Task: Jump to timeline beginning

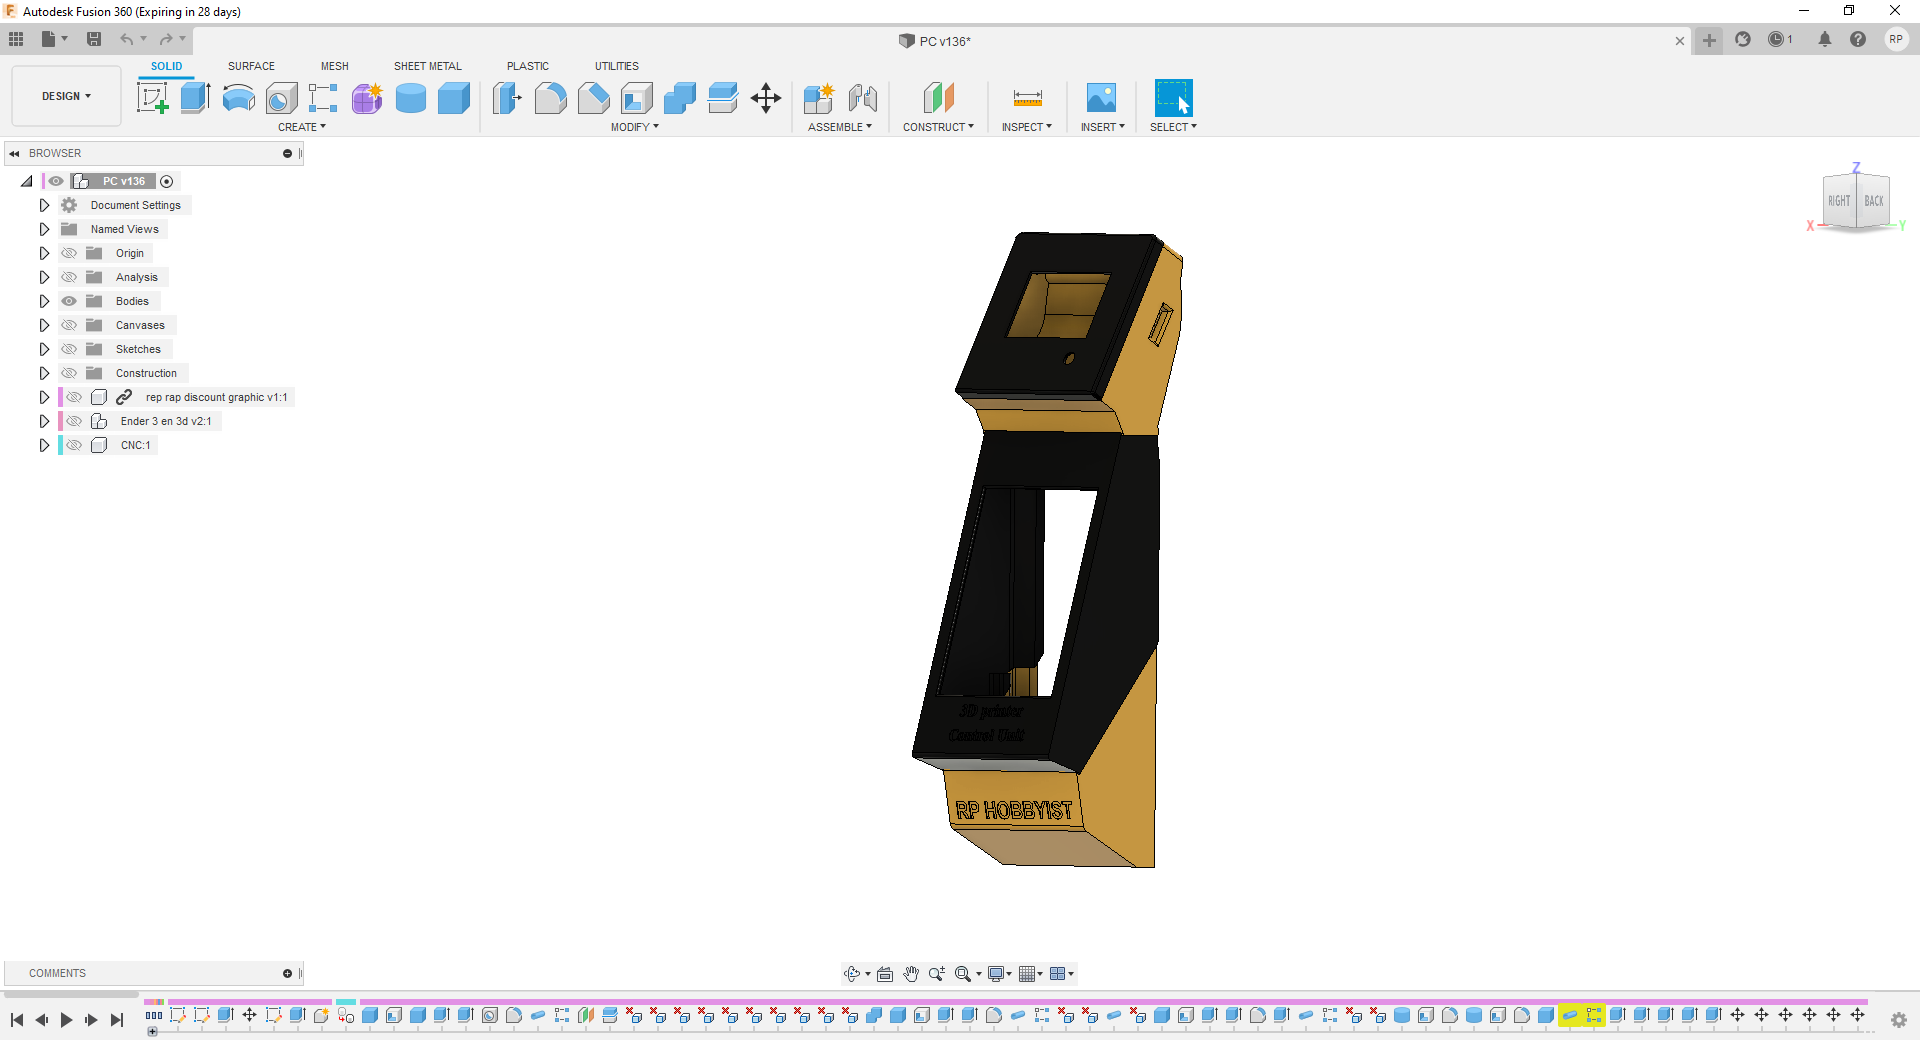Action: [17, 1020]
